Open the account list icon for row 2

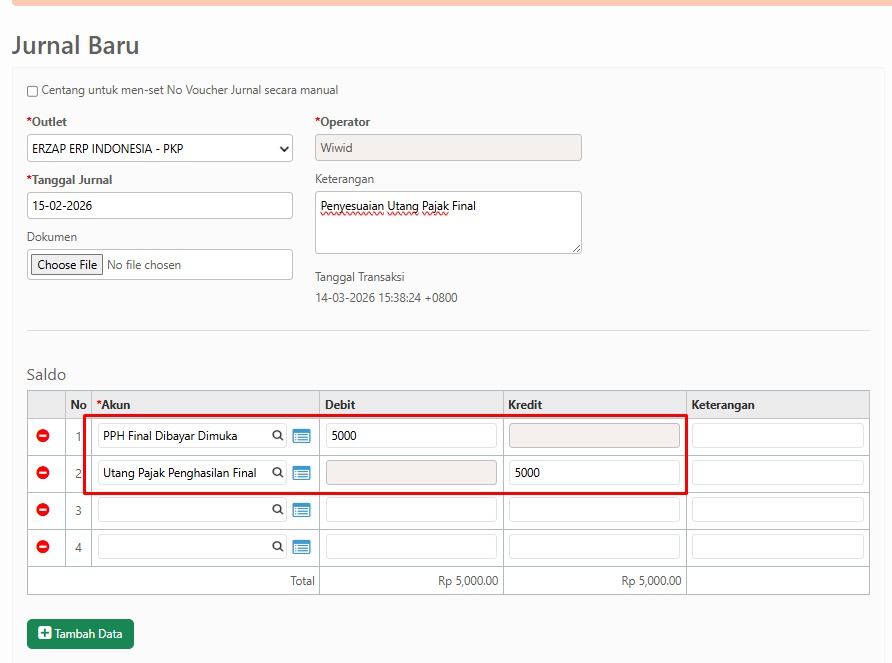coord(301,473)
